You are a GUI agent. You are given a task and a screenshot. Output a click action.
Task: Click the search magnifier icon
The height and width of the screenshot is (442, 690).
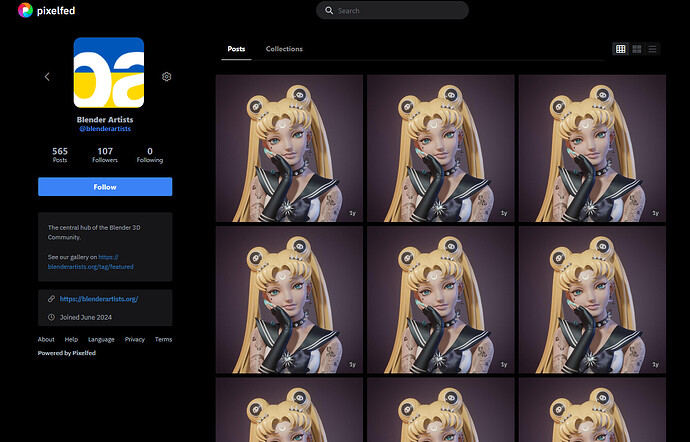[329, 11]
